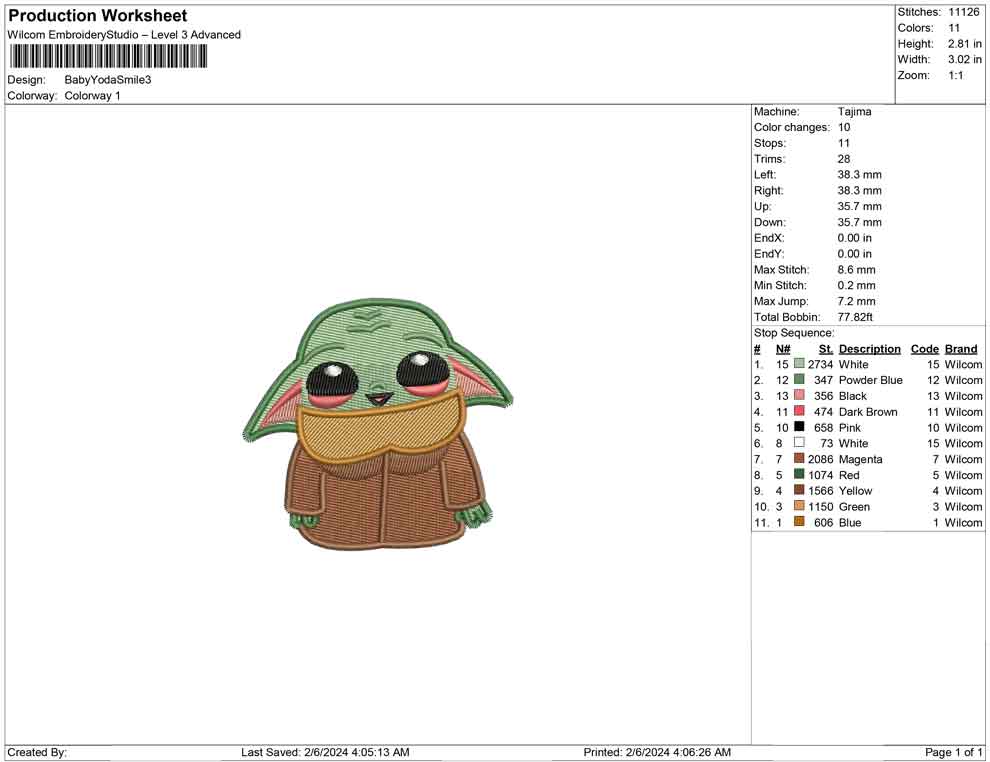Image resolution: width=990 pixels, height=762 pixels.
Task: Click the Powder Blue description in stop 2
Action: pos(870,380)
